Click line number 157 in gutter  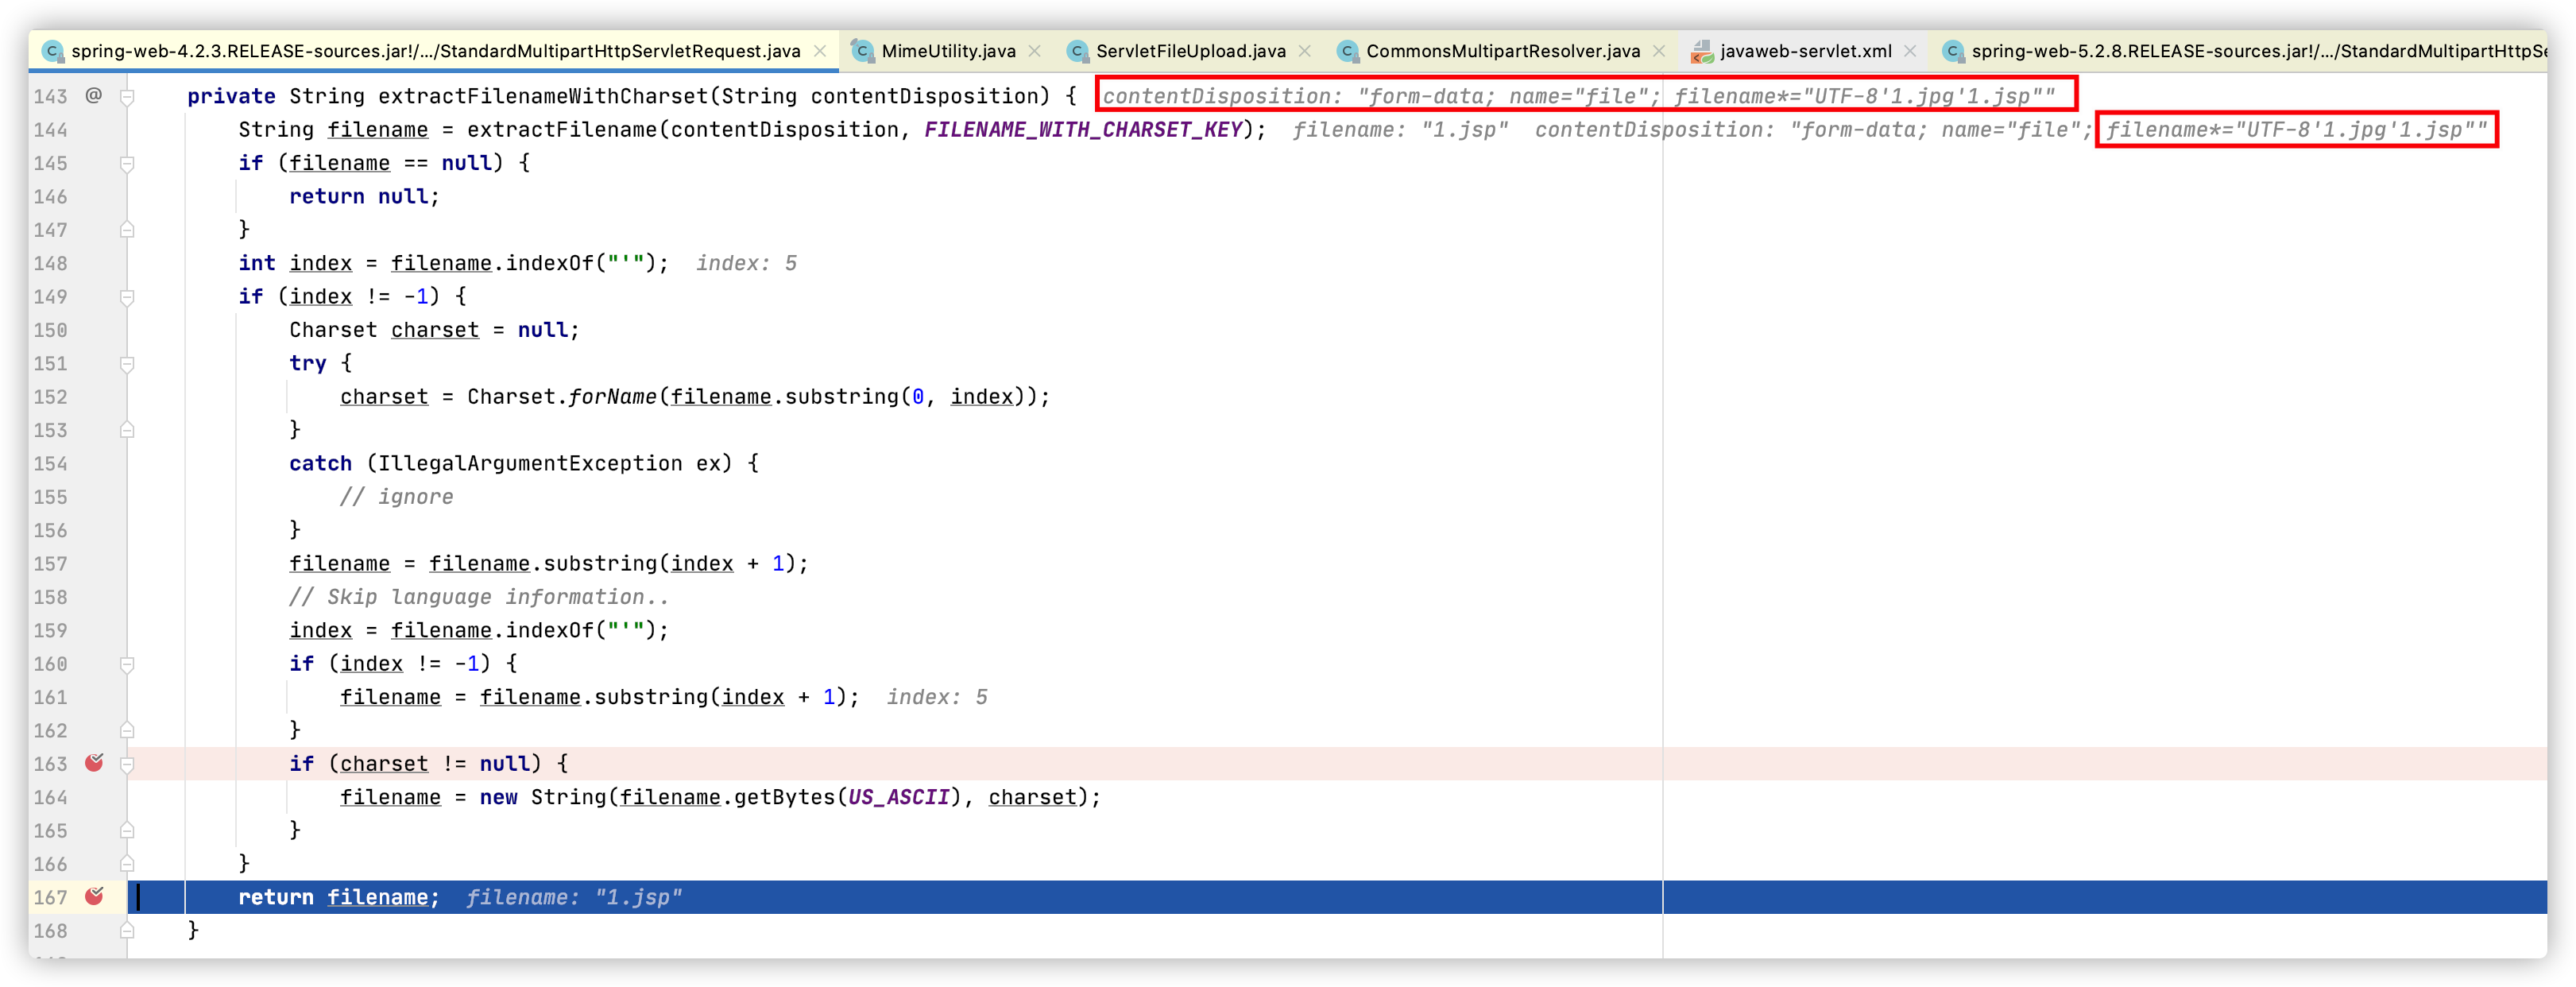(x=50, y=564)
